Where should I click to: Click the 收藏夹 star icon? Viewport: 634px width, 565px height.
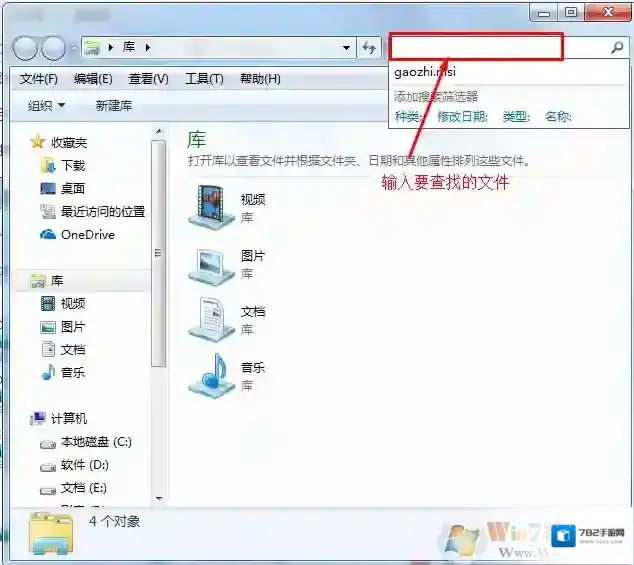coord(38,142)
